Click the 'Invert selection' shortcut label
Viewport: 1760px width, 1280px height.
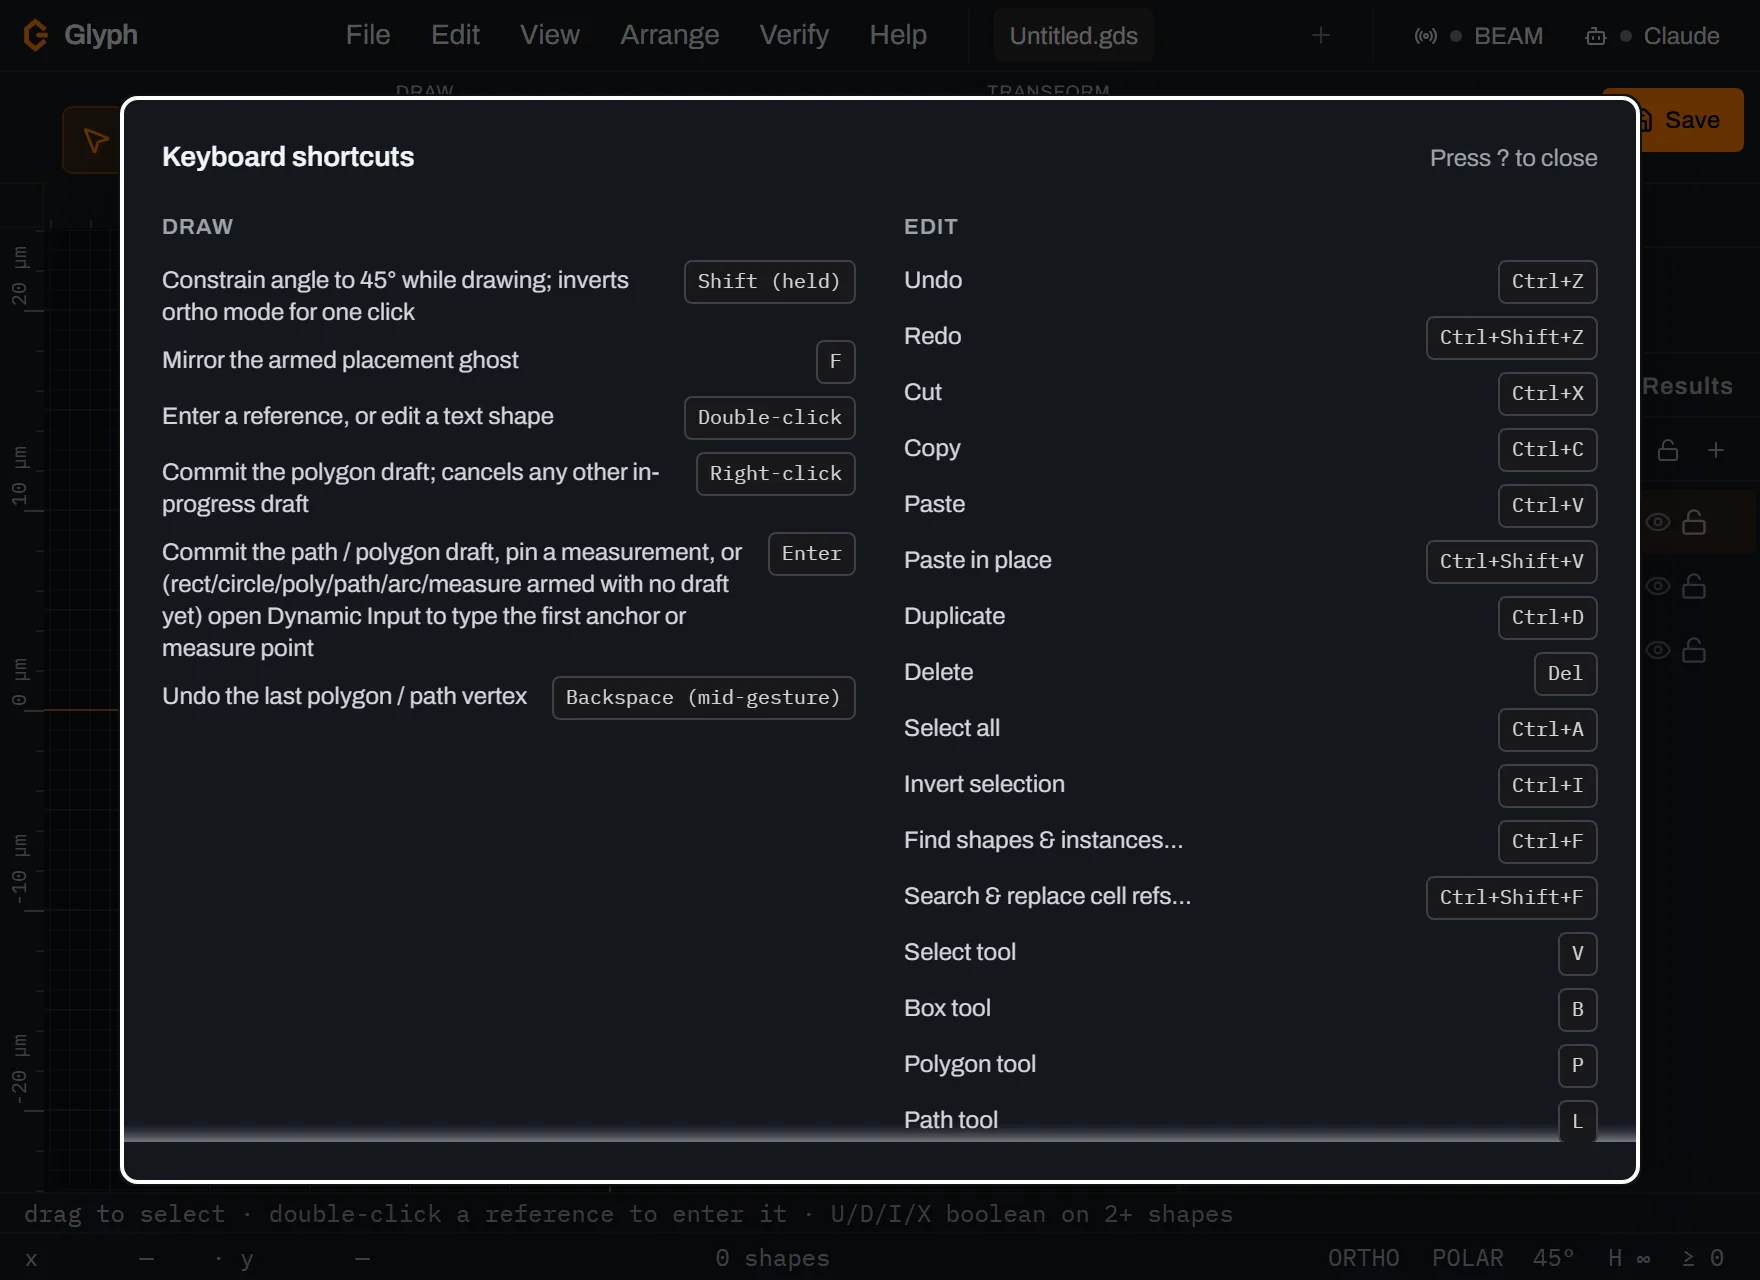(984, 784)
